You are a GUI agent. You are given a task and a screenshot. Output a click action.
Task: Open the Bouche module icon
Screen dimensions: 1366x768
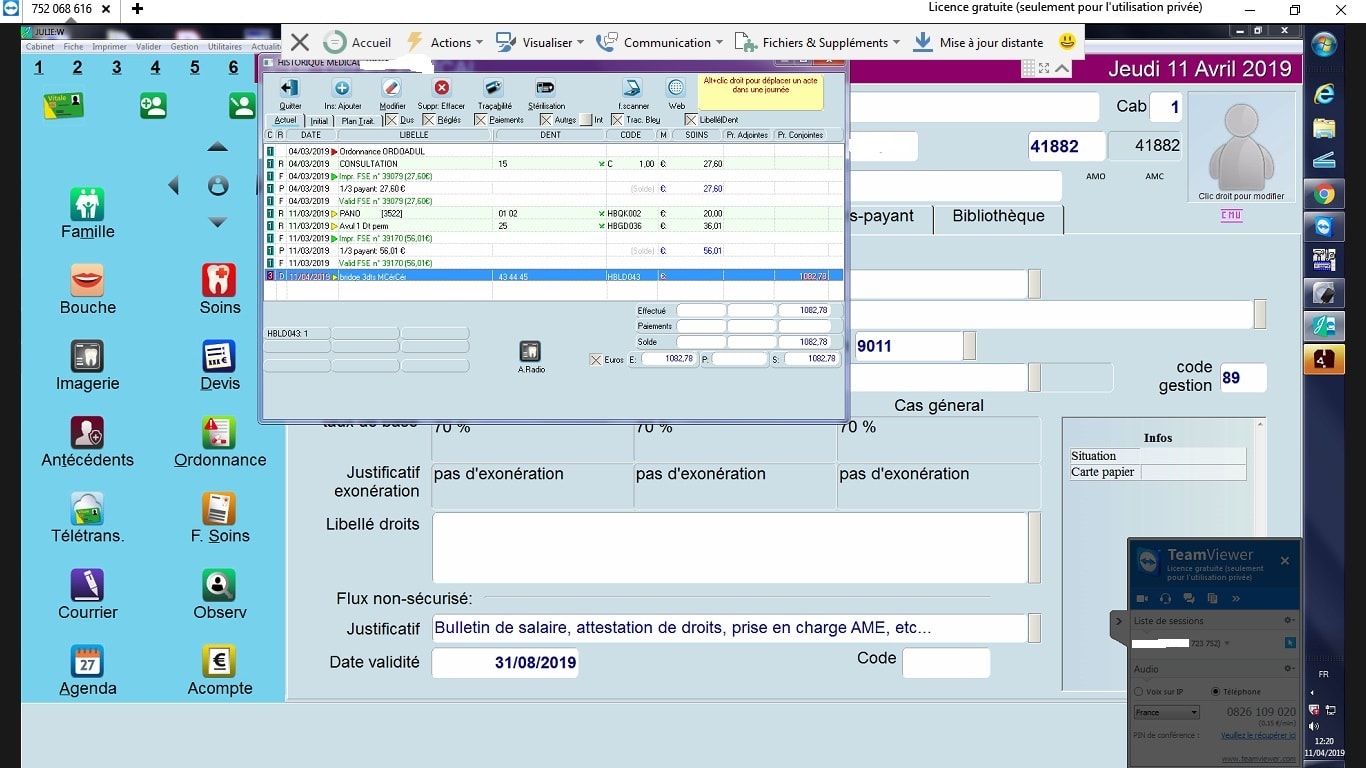pos(88,279)
